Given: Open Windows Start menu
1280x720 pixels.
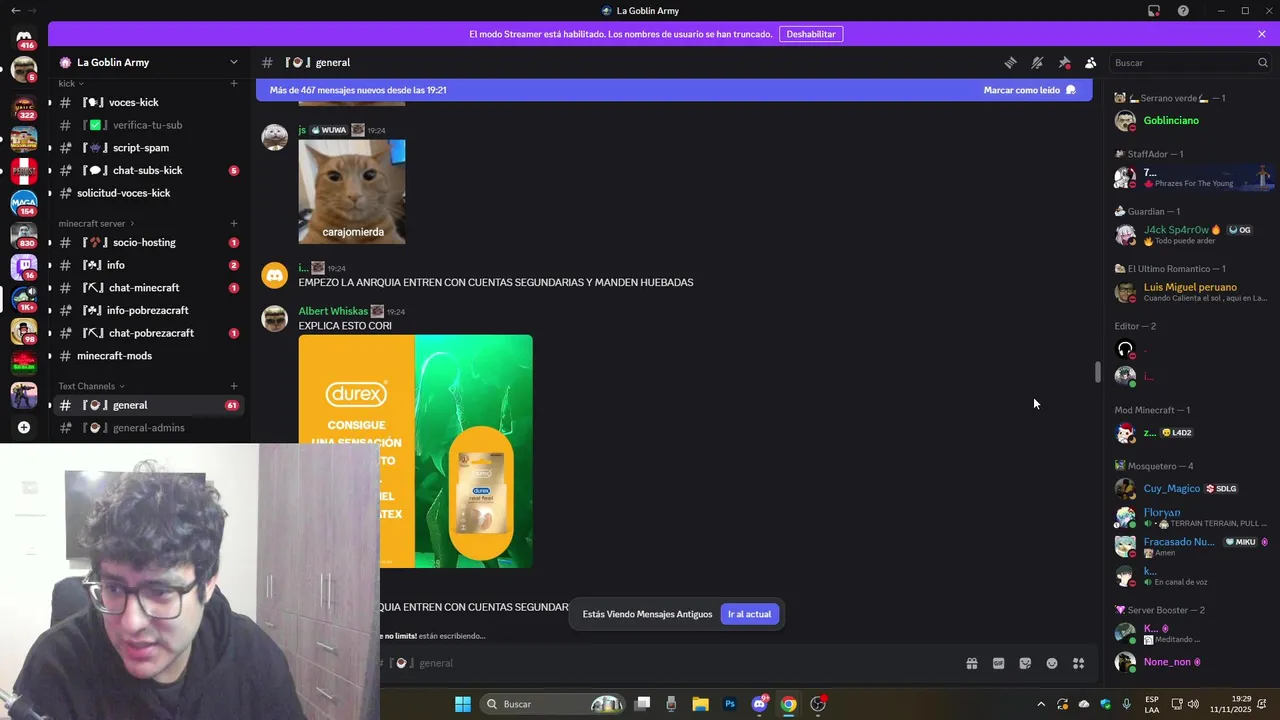Looking at the screenshot, I should click(463, 704).
